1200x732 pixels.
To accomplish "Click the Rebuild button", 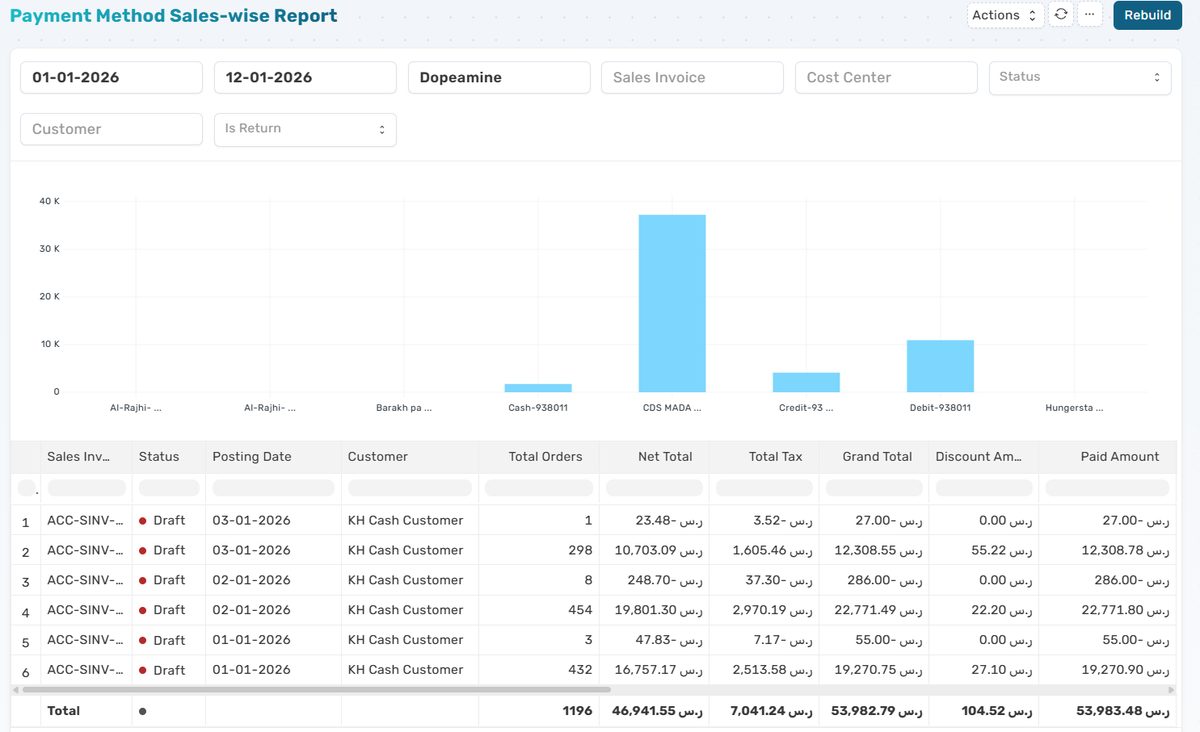I will point(1146,15).
